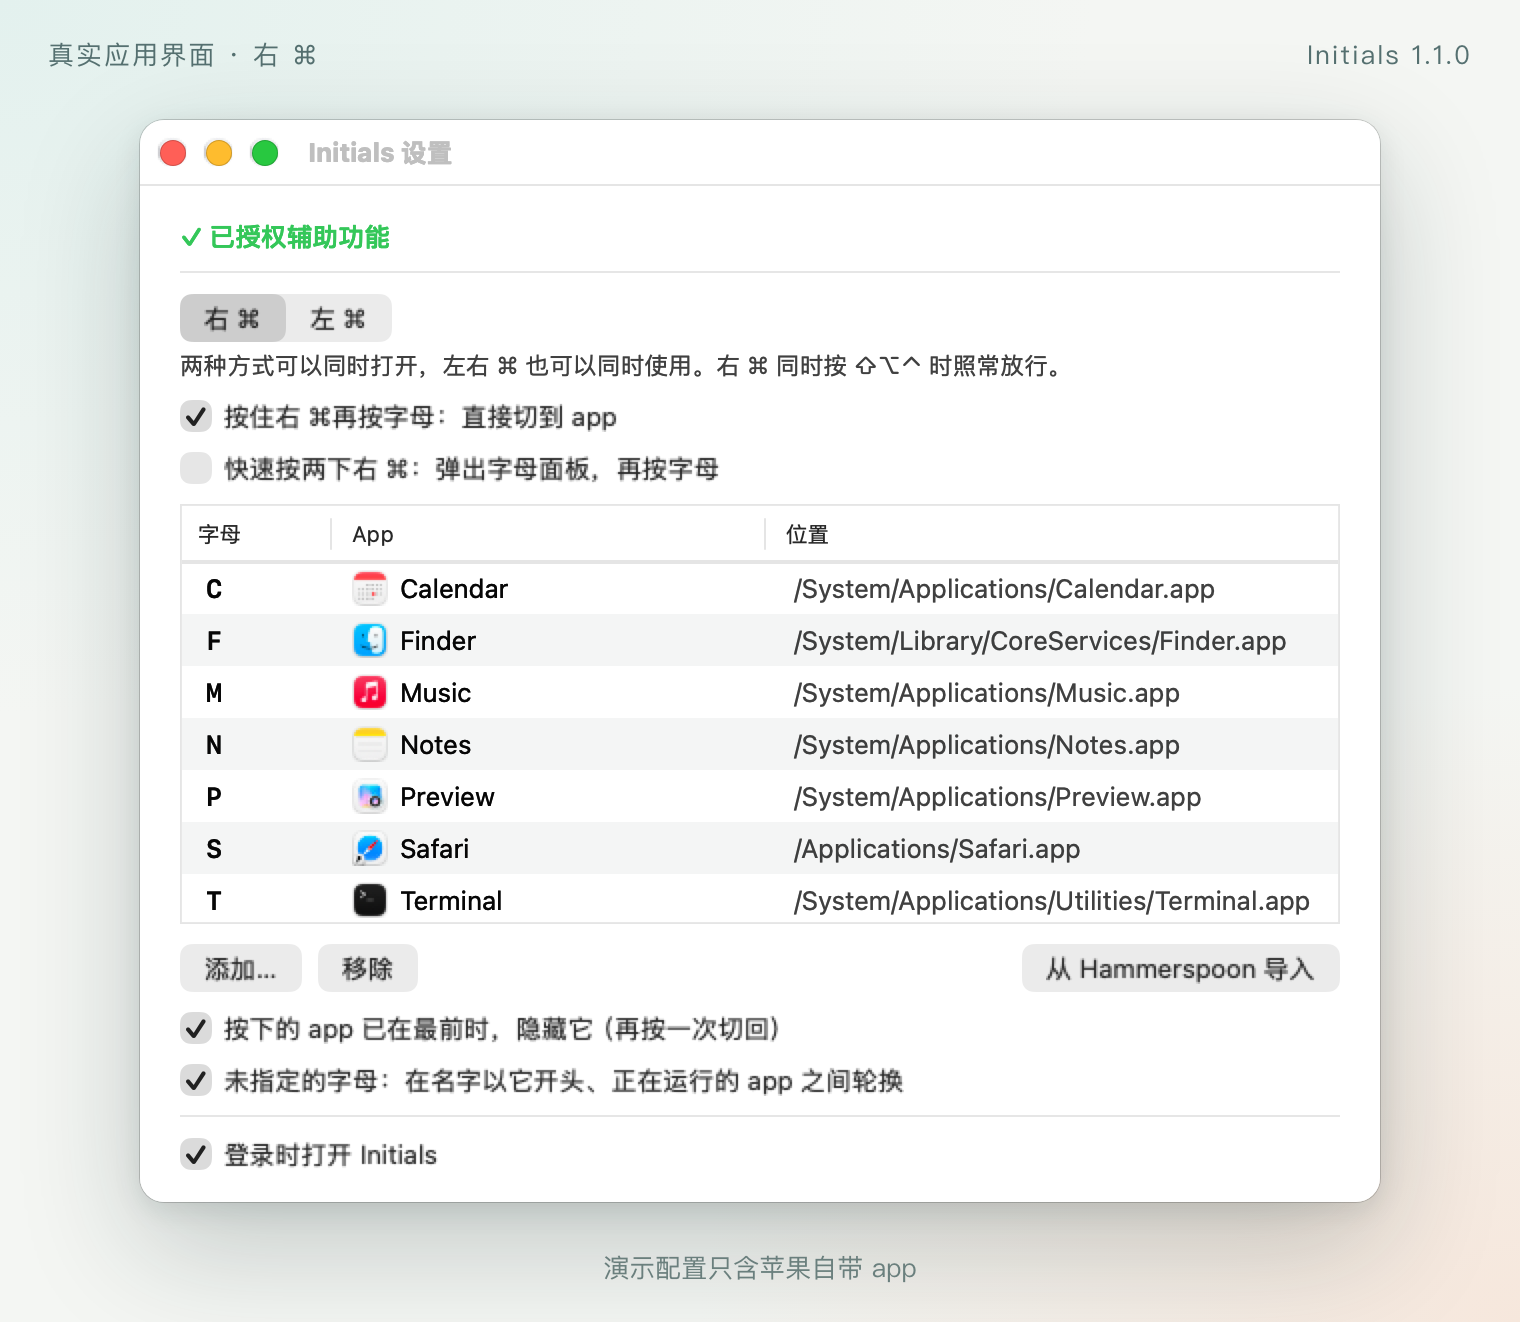Image resolution: width=1520 pixels, height=1322 pixels.
Task: Click letter C in the 字母 column
Action: click(x=214, y=589)
